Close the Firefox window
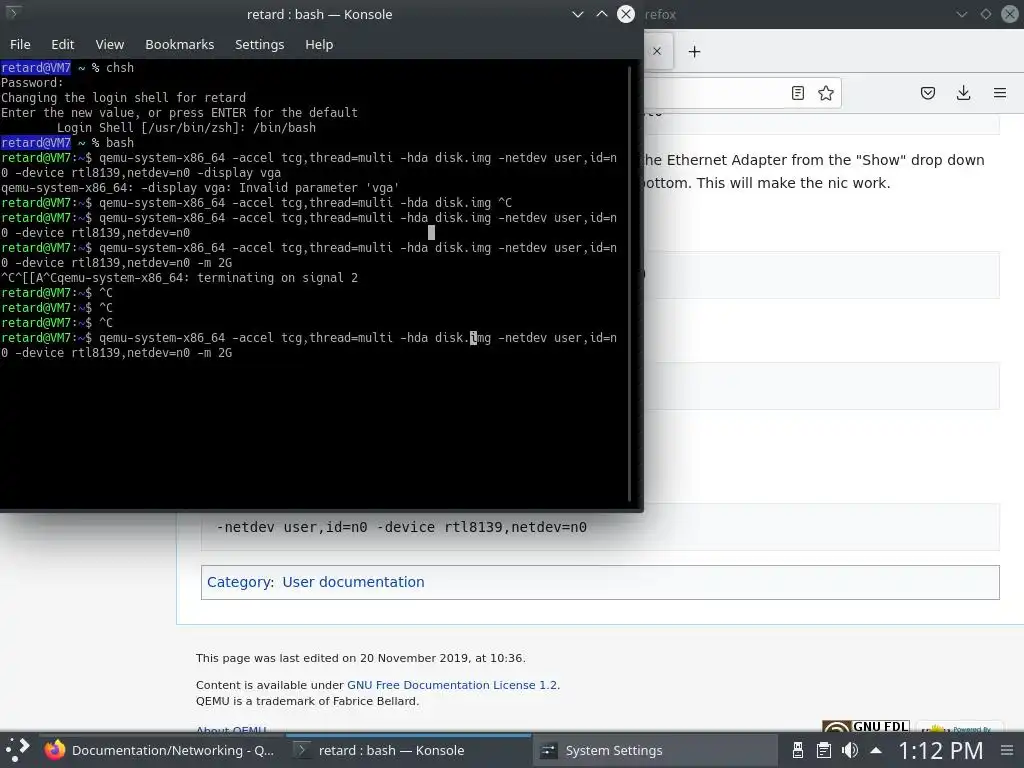 coord(1010,14)
